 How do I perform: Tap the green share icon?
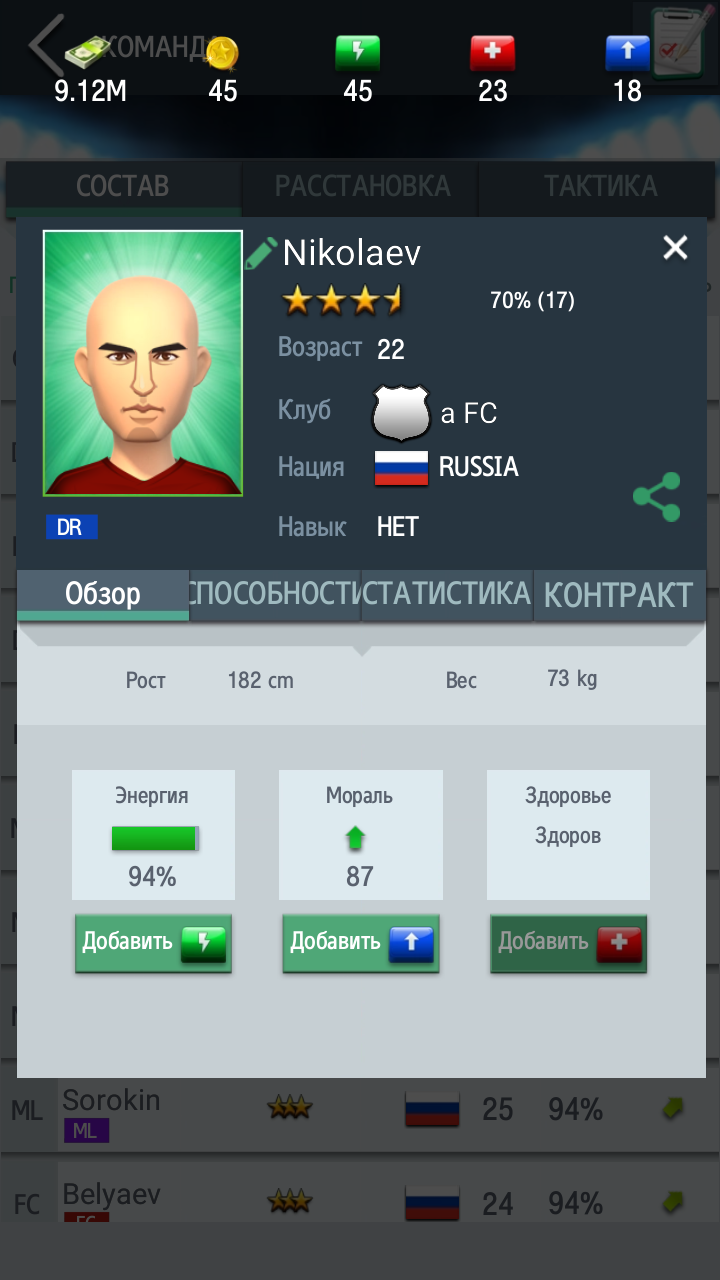[x=657, y=497]
